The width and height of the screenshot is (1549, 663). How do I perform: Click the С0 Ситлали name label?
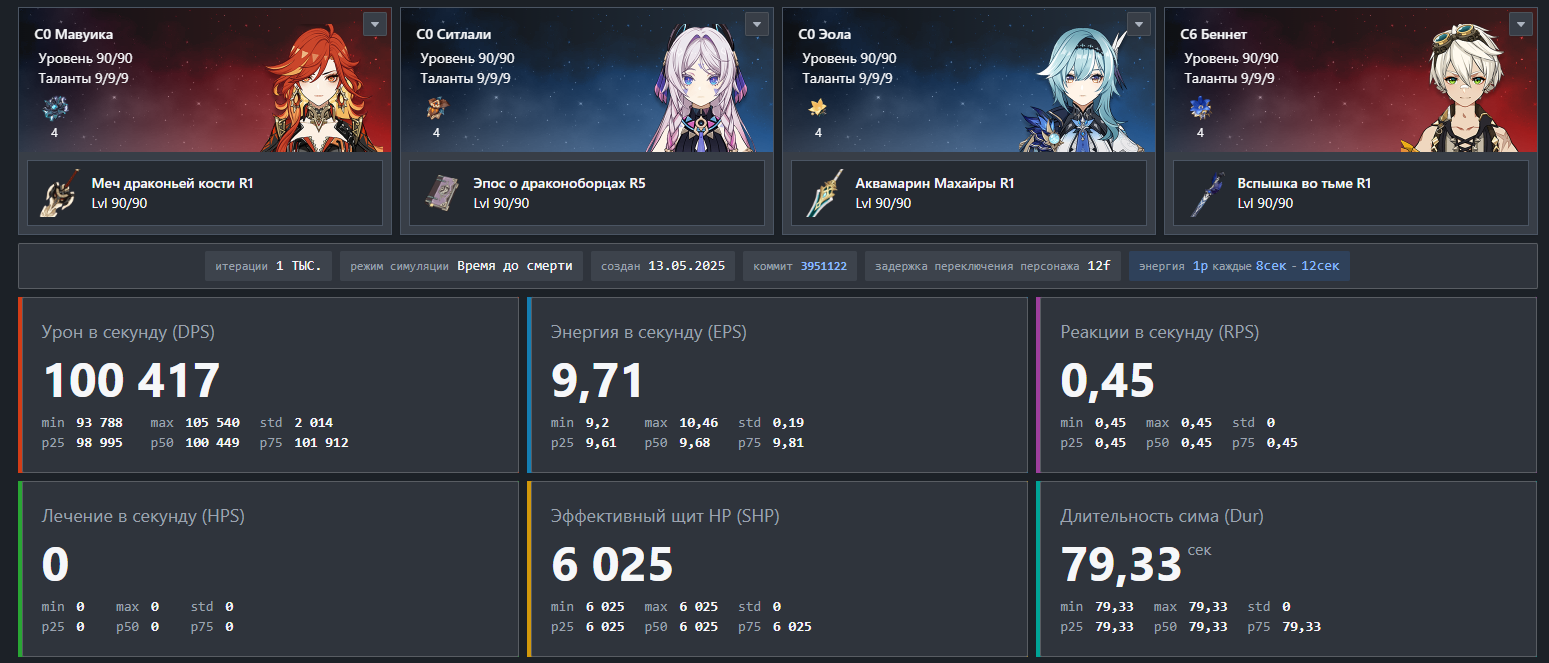point(454,35)
